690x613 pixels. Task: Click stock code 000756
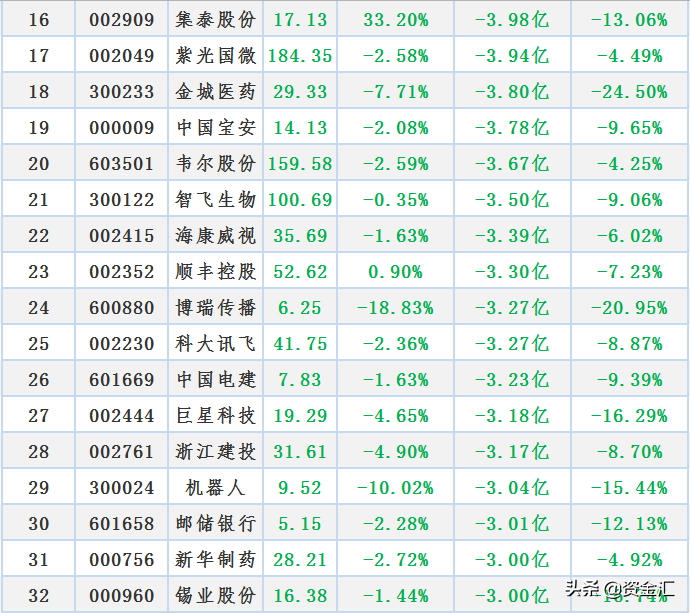pos(121,560)
